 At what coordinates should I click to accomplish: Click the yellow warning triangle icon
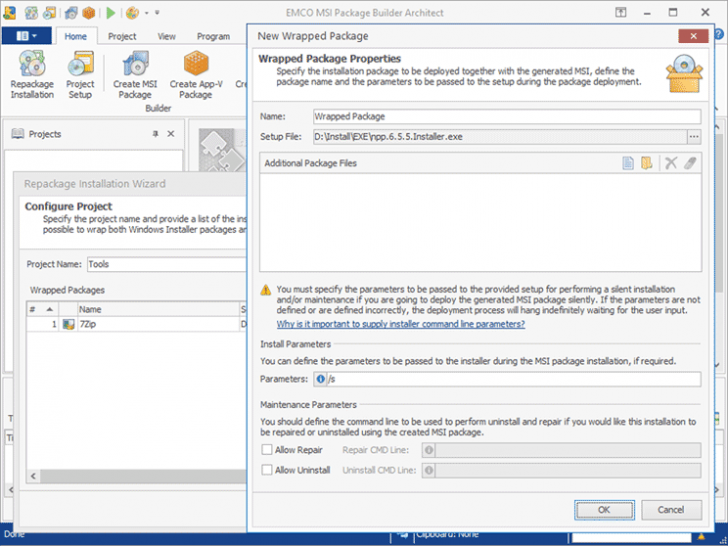tap(266, 290)
